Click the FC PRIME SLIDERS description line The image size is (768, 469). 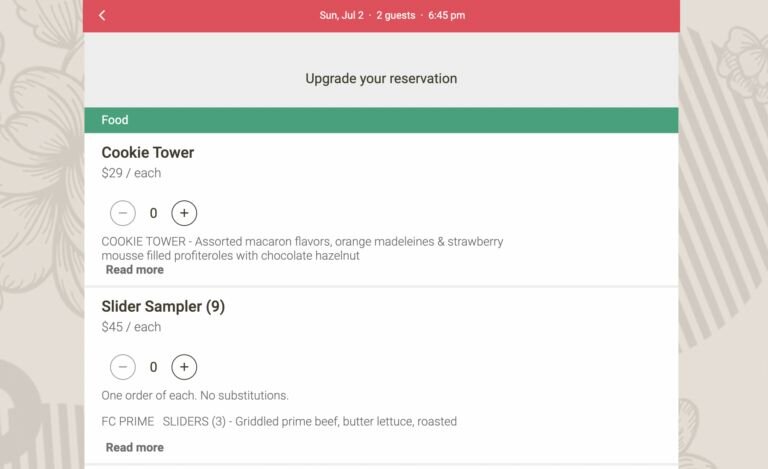[279, 421]
